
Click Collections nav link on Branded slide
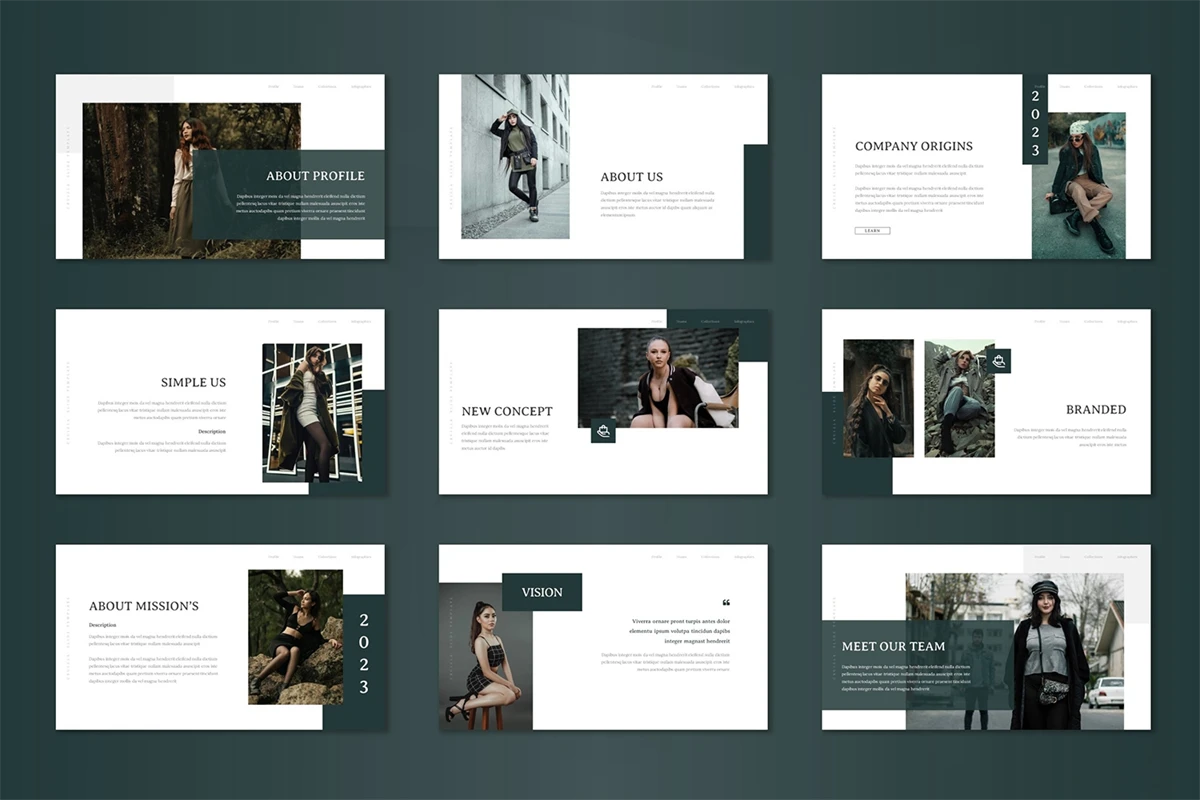coord(1093,321)
